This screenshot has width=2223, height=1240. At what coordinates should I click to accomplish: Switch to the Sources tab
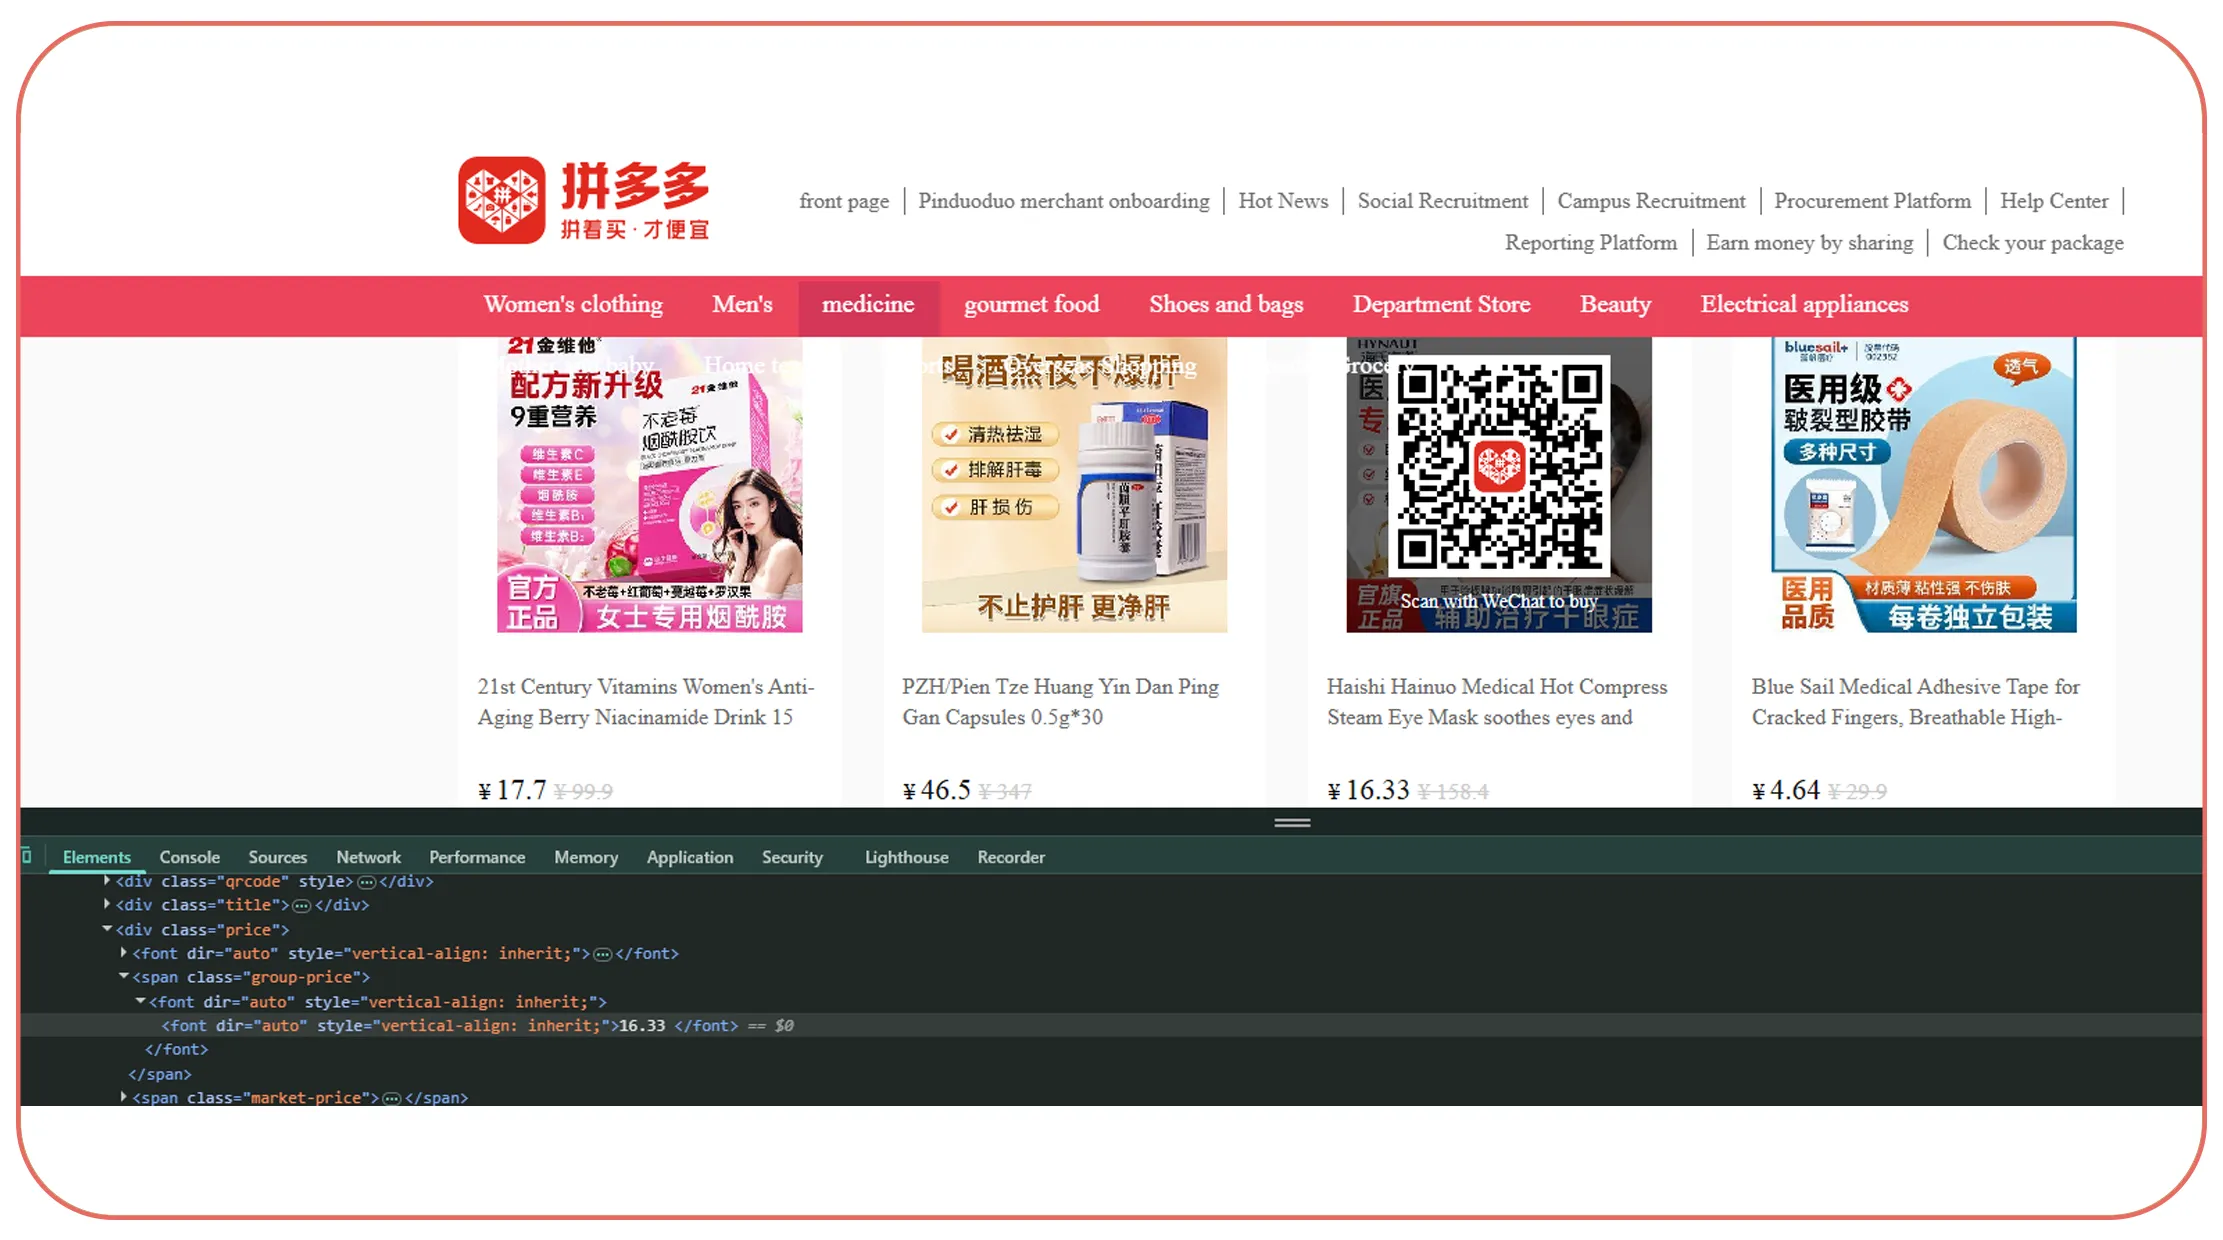pos(277,857)
